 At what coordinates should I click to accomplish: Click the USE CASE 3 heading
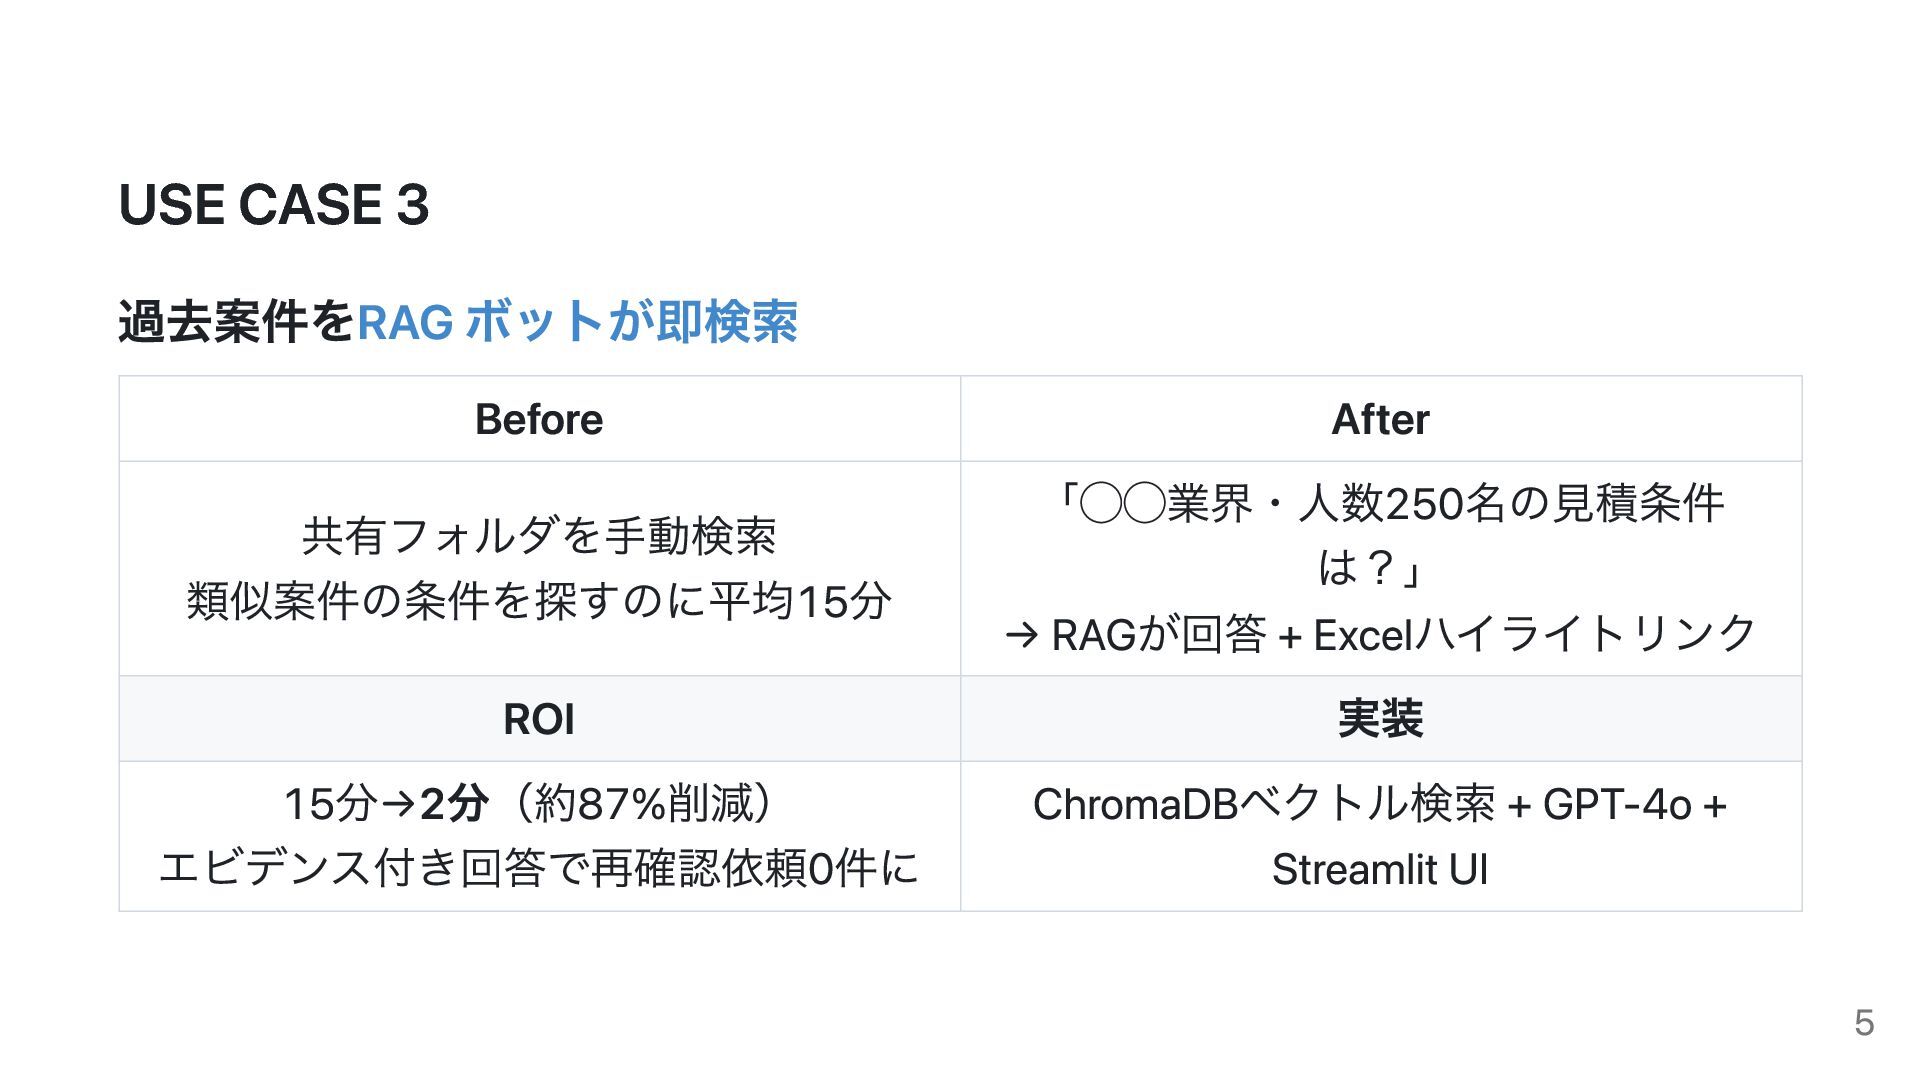pyautogui.click(x=274, y=205)
